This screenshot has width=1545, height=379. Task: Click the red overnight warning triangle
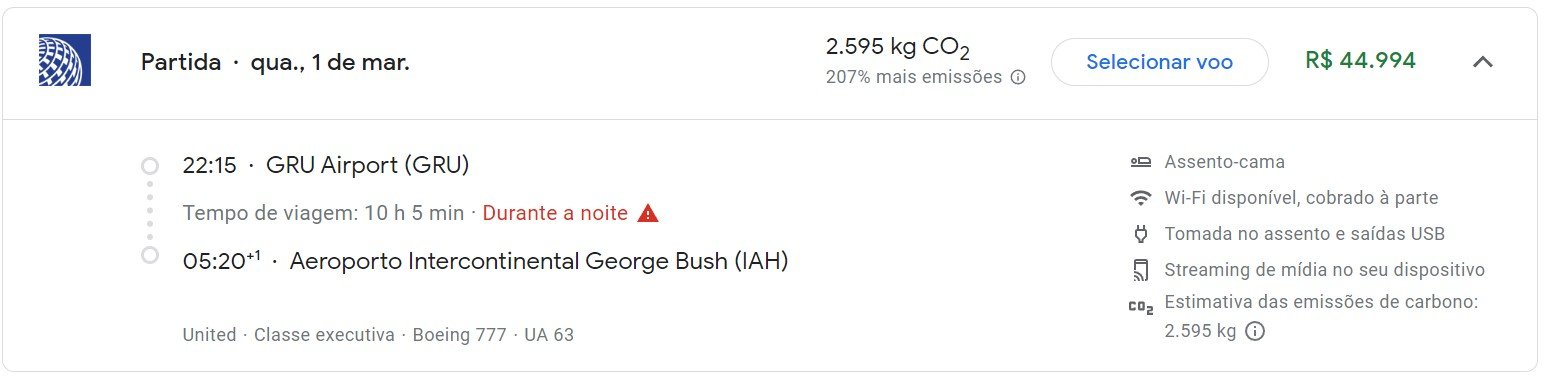pyautogui.click(x=648, y=213)
